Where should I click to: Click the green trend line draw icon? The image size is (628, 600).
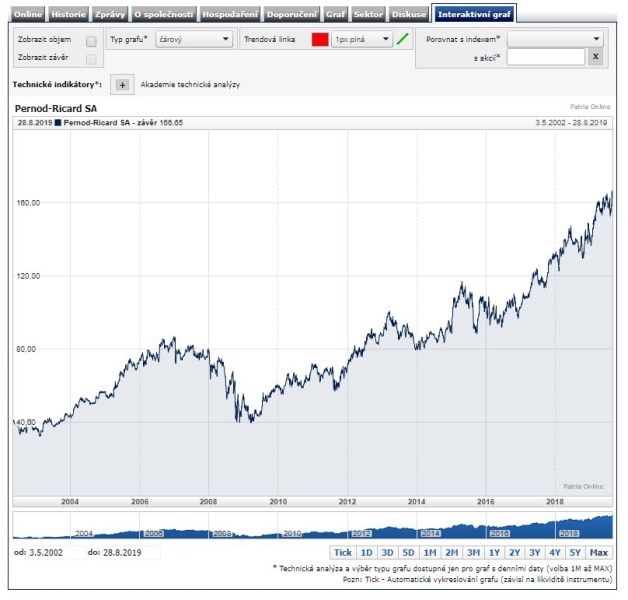point(403,40)
